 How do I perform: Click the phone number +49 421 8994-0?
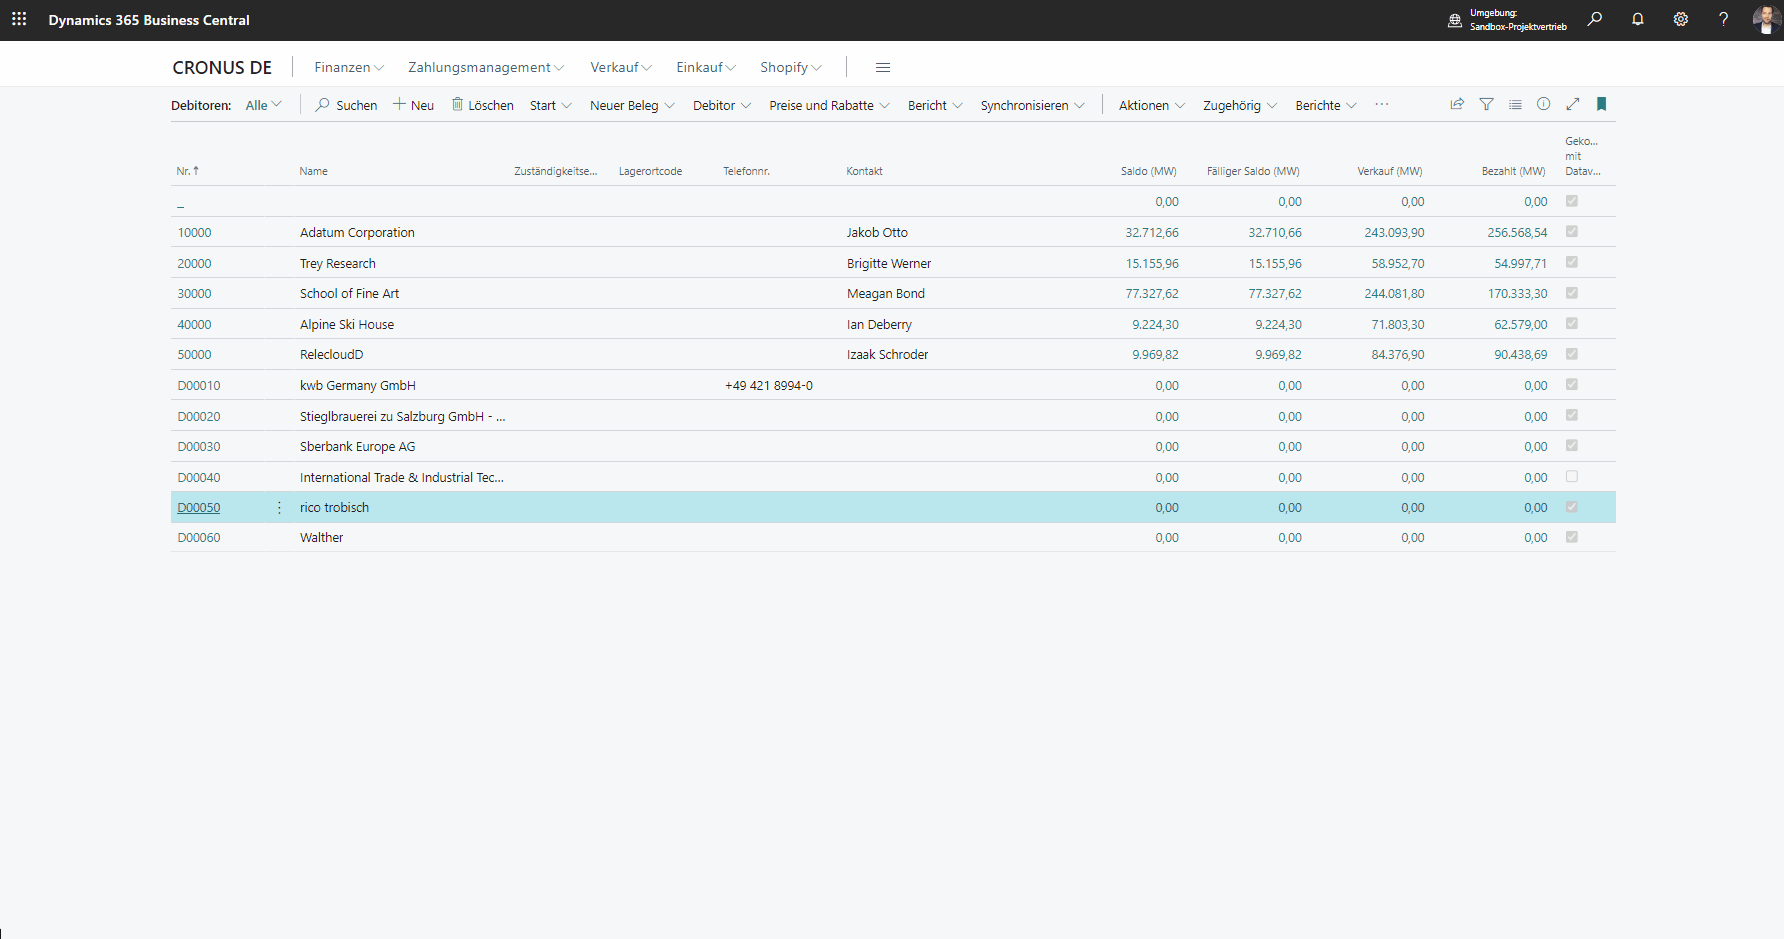pyautogui.click(x=769, y=385)
